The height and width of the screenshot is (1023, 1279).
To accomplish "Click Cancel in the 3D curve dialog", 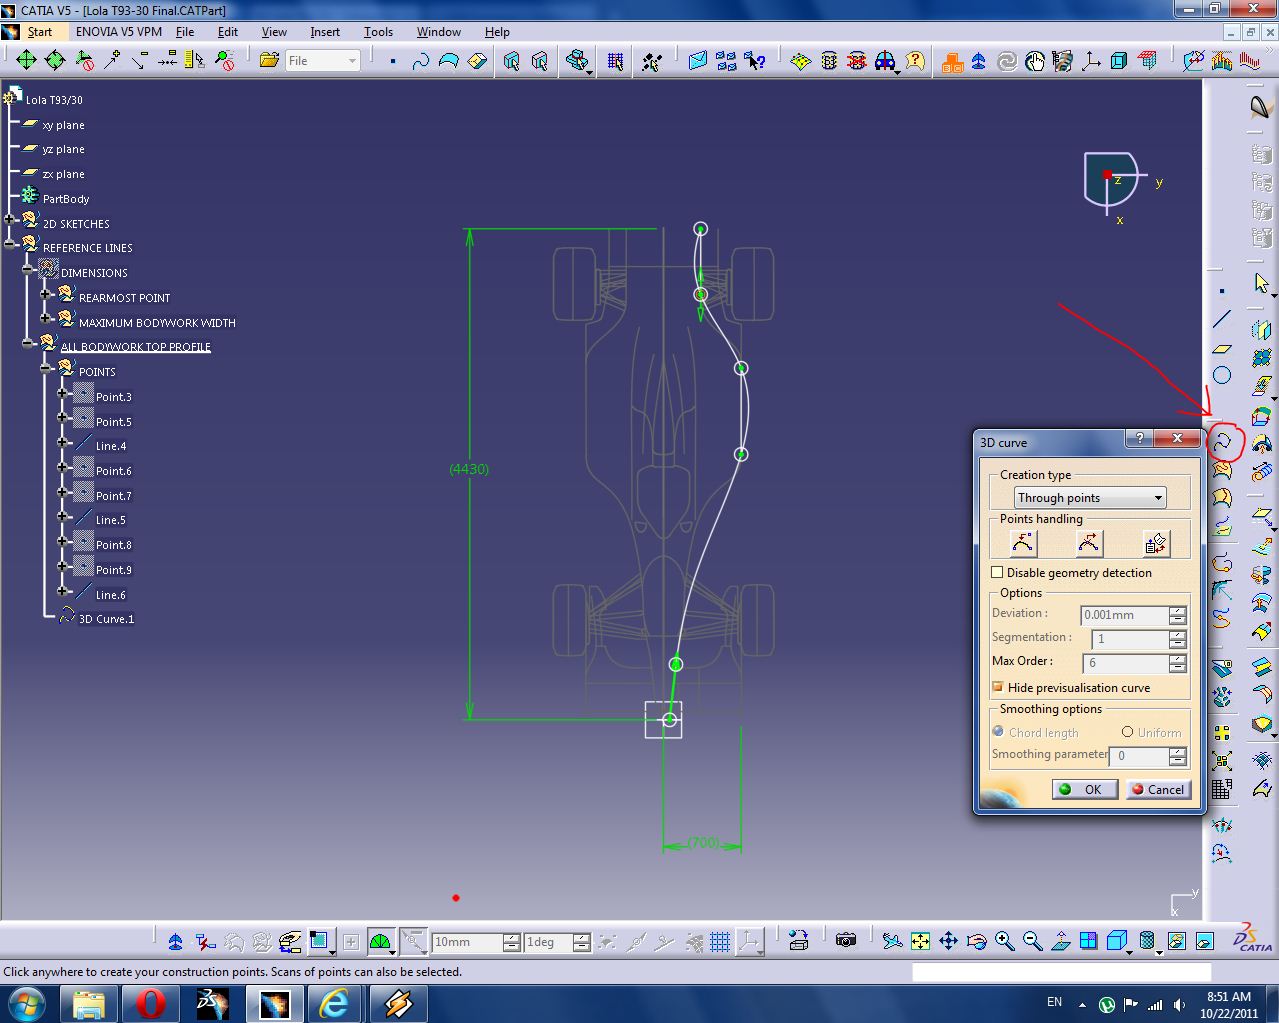I will (1157, 789).
